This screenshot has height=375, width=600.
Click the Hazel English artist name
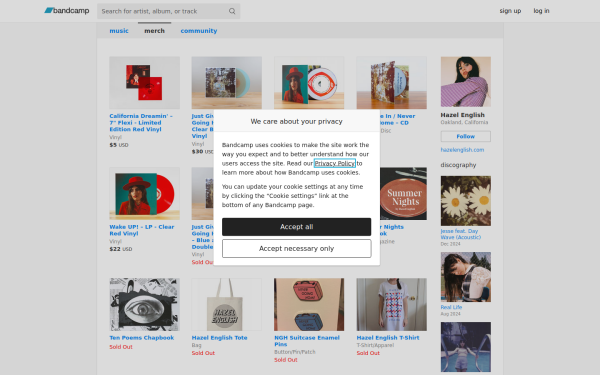tap(462, 115)
